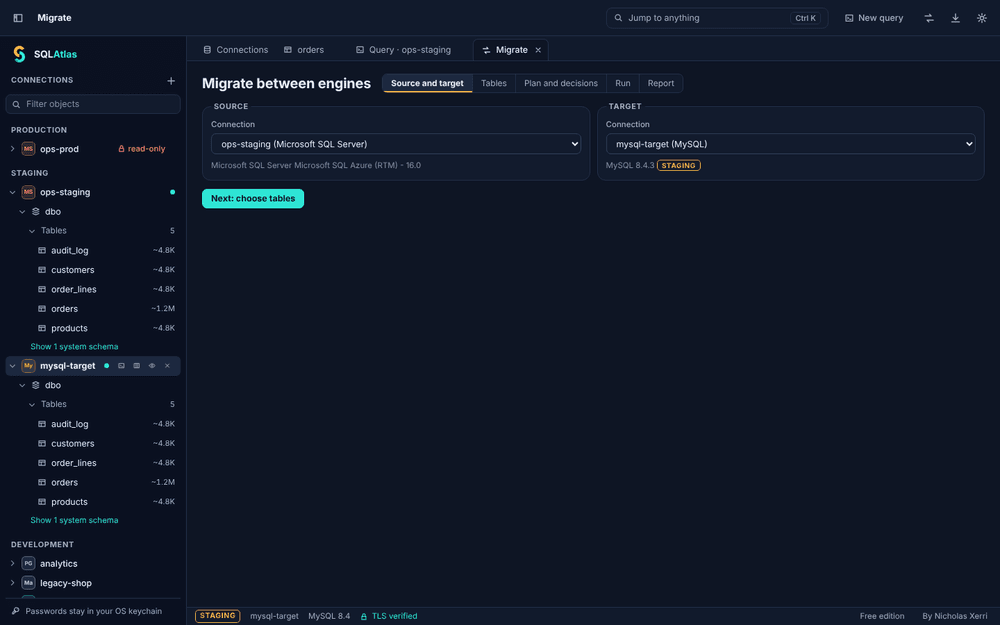Collapse Tables under mysql-target dbo
The image size is (1000, 625).
(32, 404)
